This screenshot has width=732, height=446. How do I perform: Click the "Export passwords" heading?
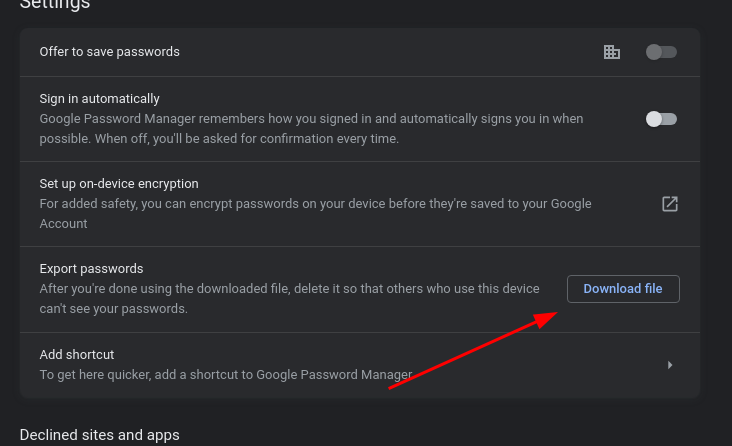point(92,269)
